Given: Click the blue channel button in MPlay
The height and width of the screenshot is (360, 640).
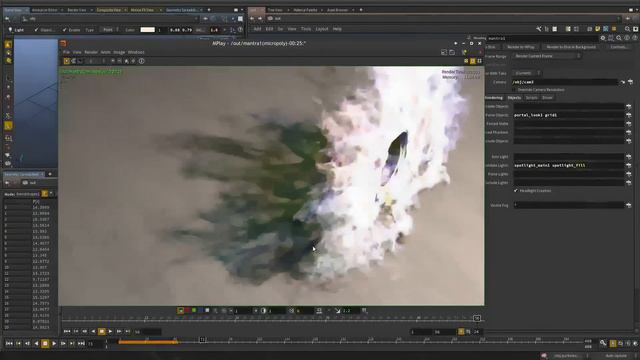Looking at the screenshot, I should coord(201,311).
